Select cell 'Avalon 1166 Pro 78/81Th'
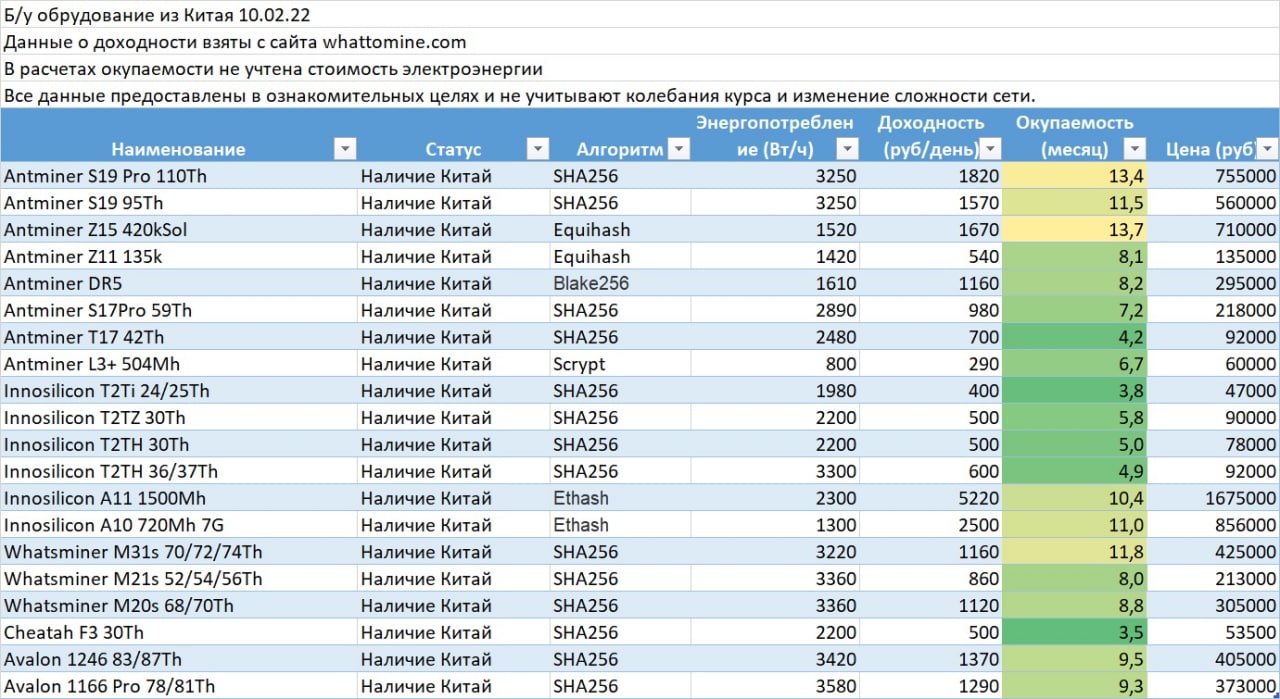 (179, 687)
